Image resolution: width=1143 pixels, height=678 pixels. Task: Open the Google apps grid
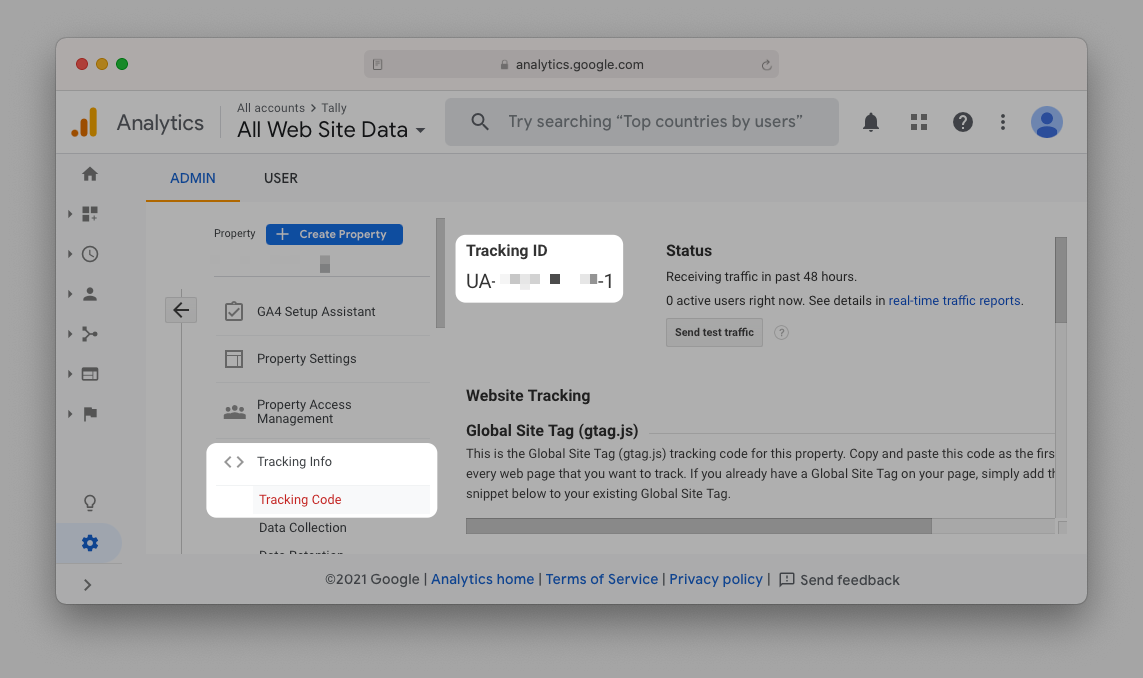tap(918, 122)
